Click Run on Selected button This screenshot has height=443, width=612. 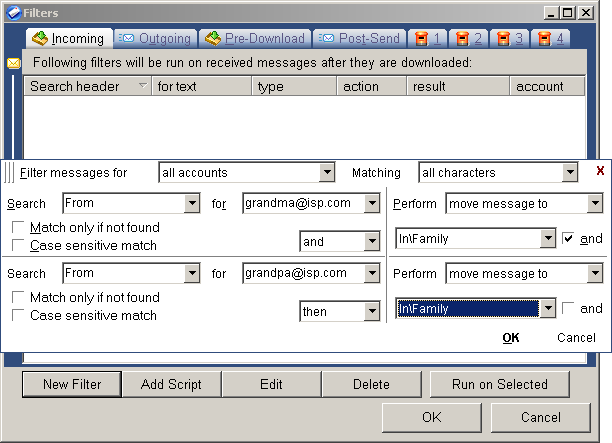click(x=499, y=384)
